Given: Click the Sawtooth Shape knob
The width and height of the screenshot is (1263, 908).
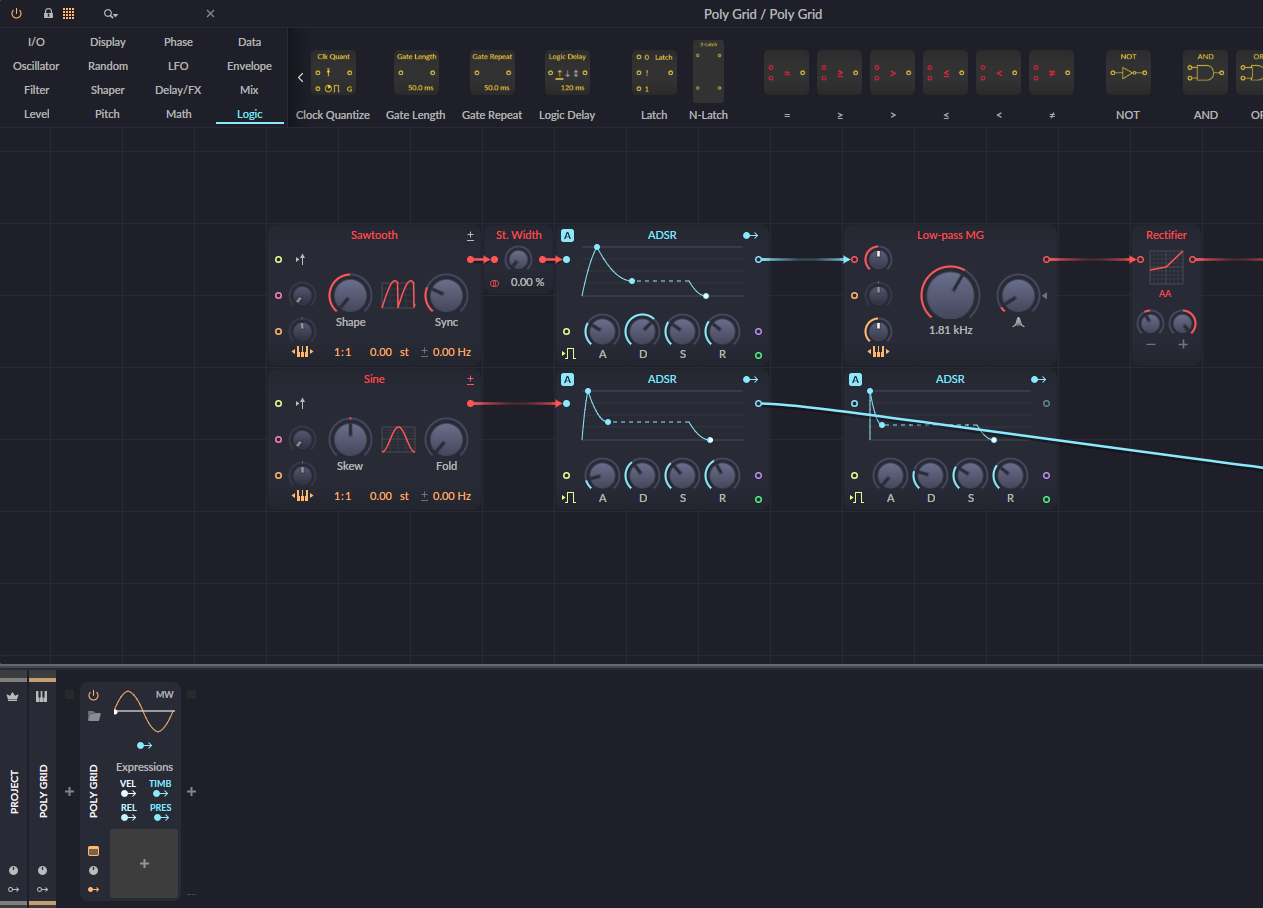Looking at the screenshot, I should tap(350, 294).
